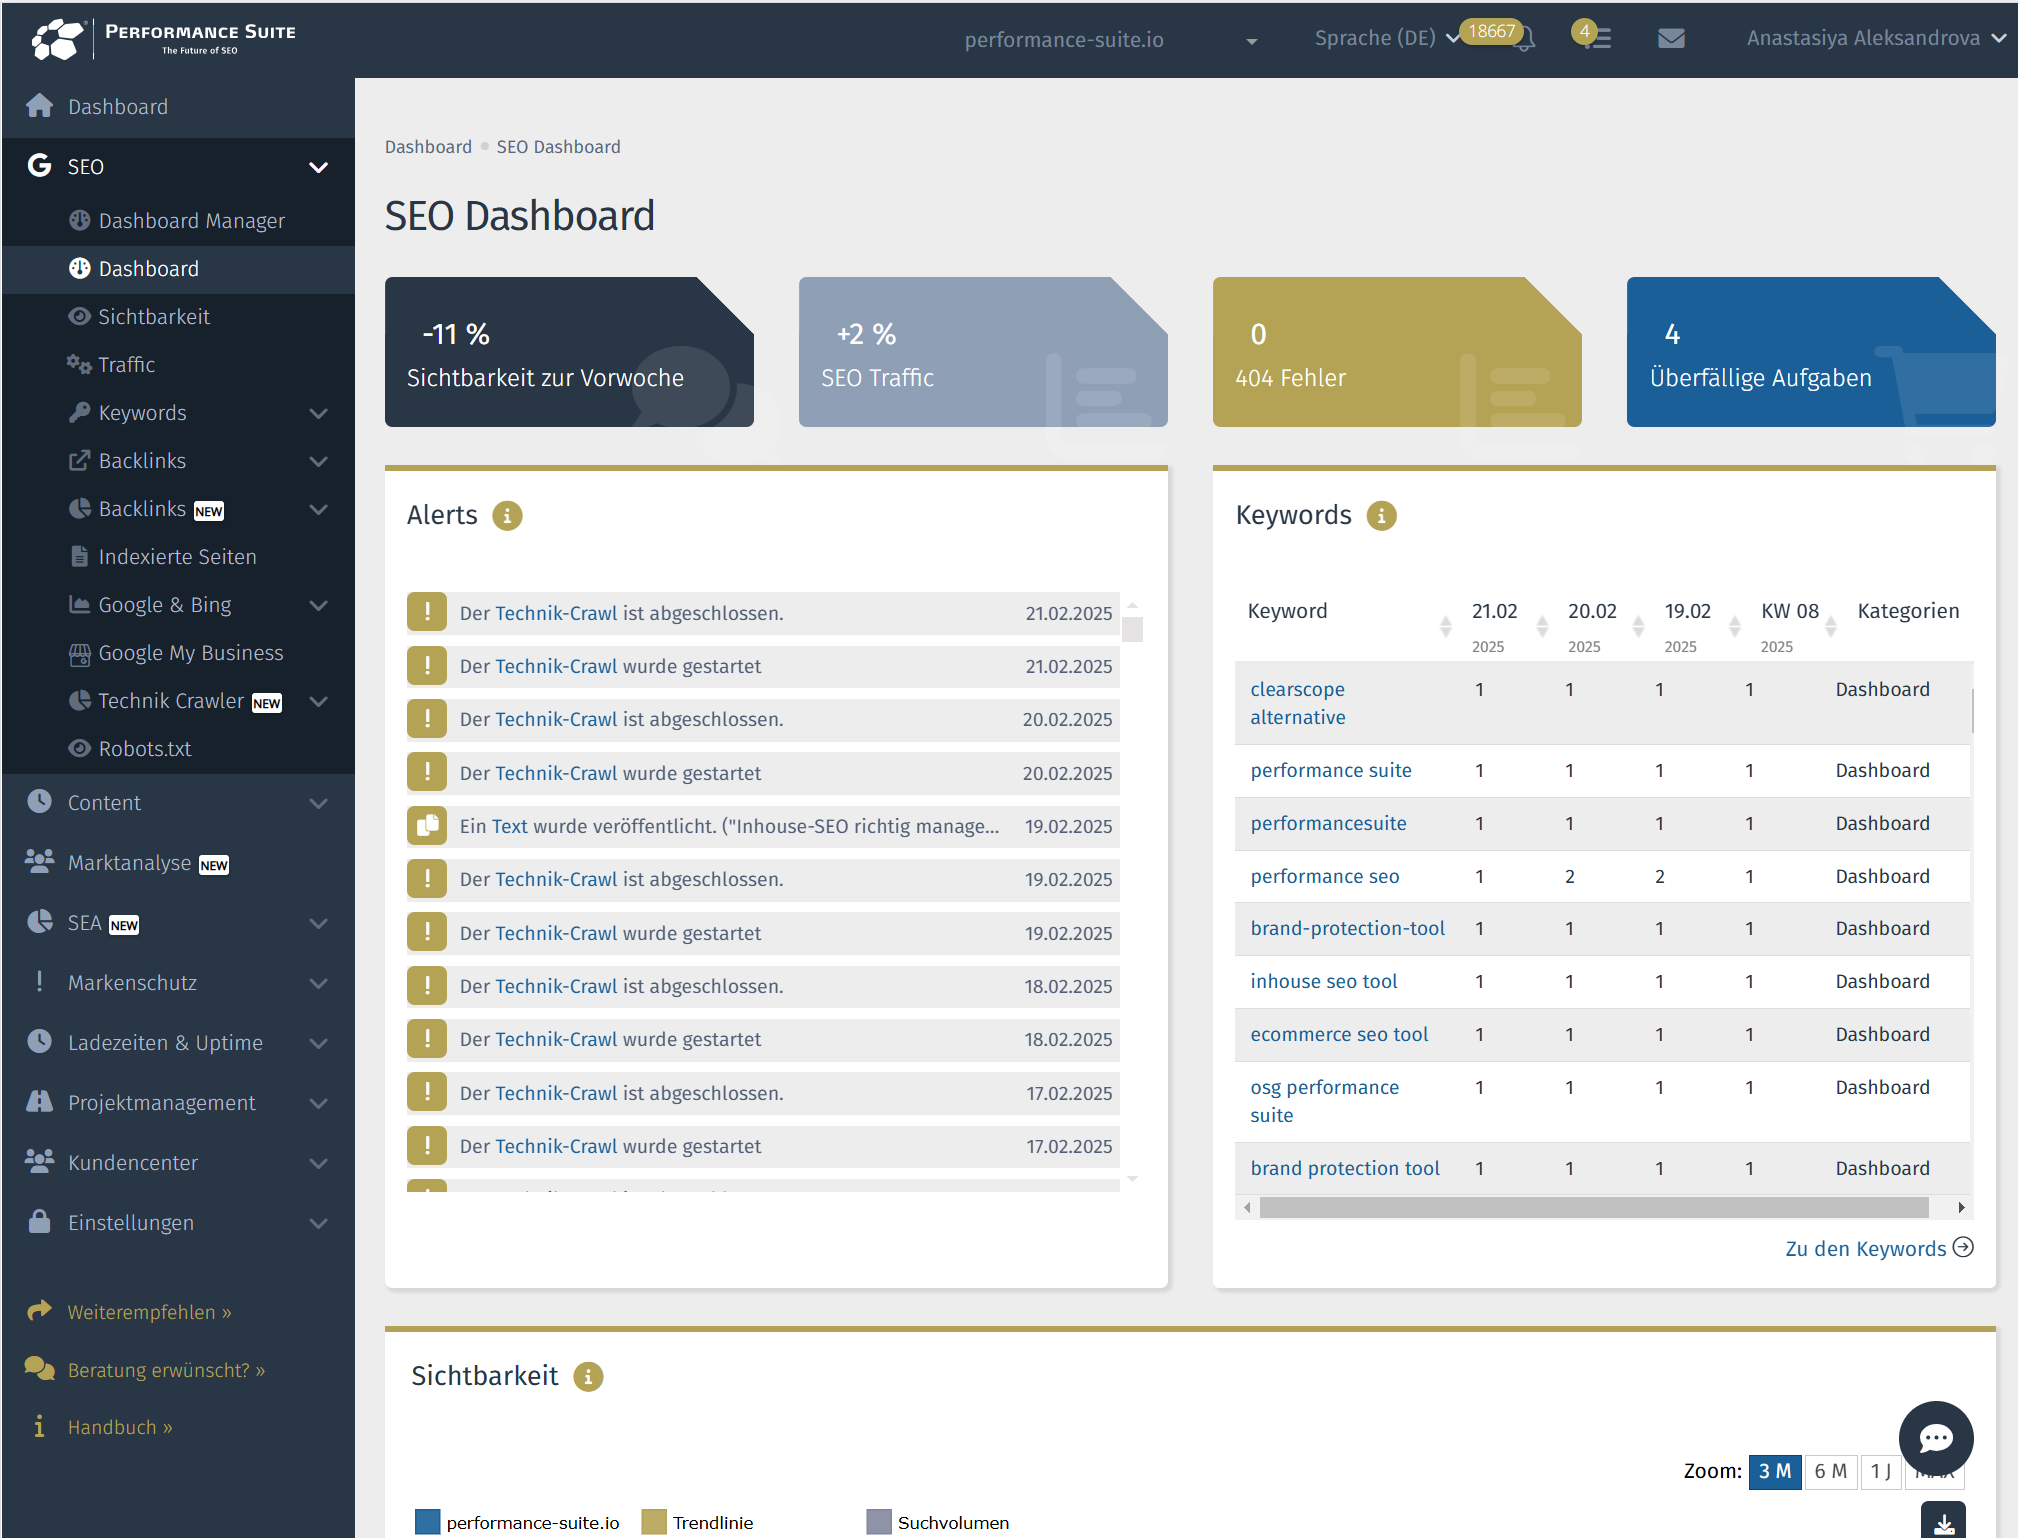This screenshot has height=1538, width=2018.
Task: Click the document icon of the Text alert
Action: (x=427, y=825)
